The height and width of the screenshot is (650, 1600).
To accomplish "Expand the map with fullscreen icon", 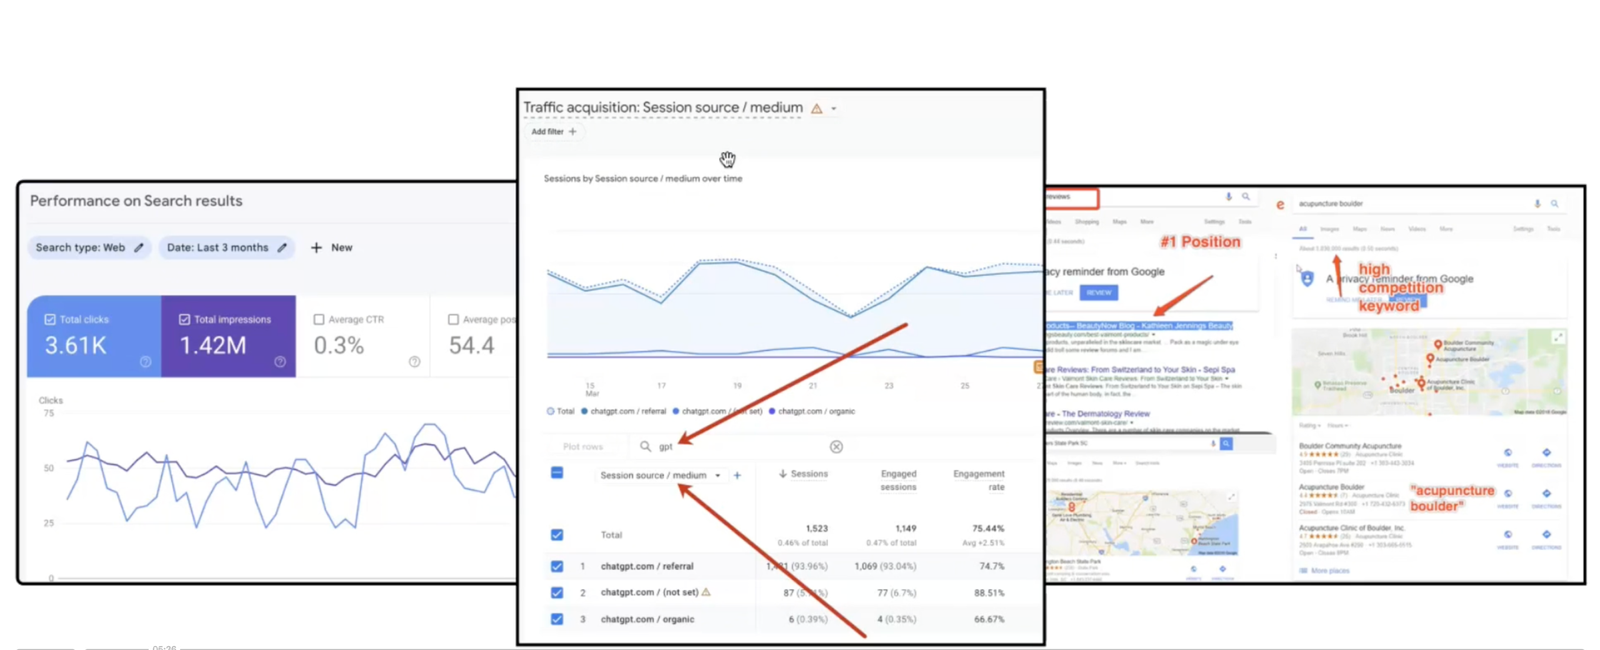I will click(x=1557, y=338).
